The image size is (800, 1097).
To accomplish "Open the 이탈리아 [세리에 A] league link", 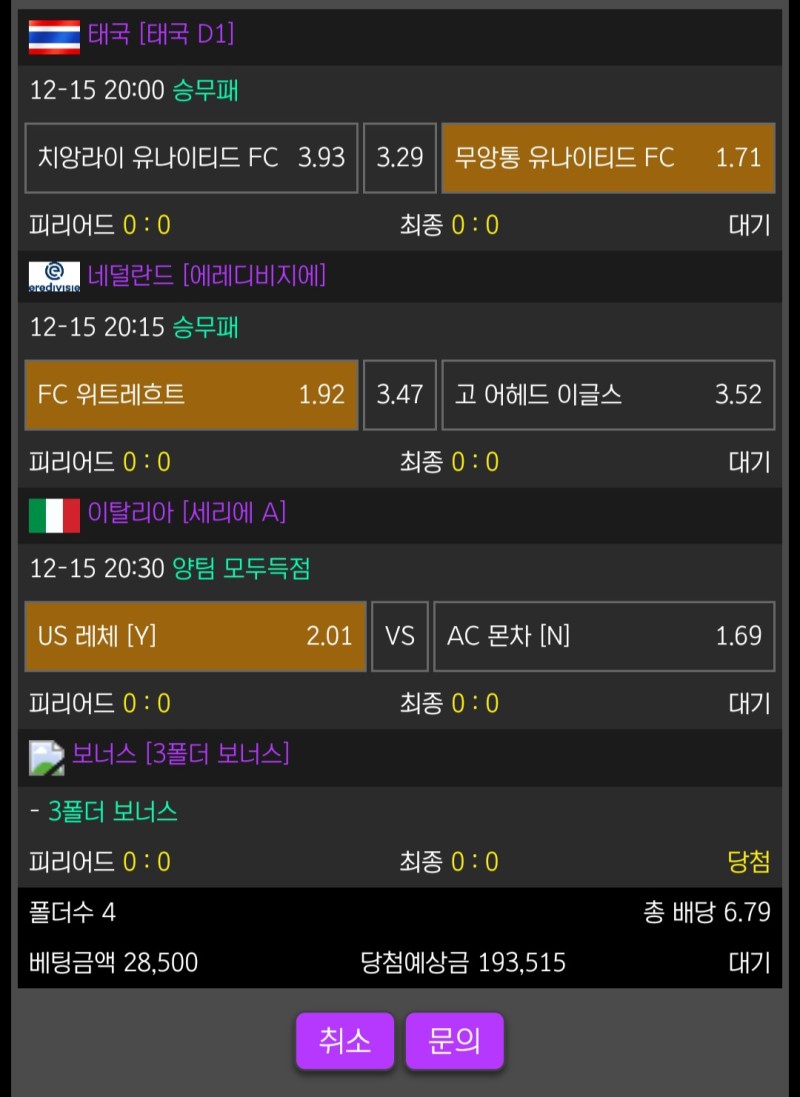I will tap(187, 513).
